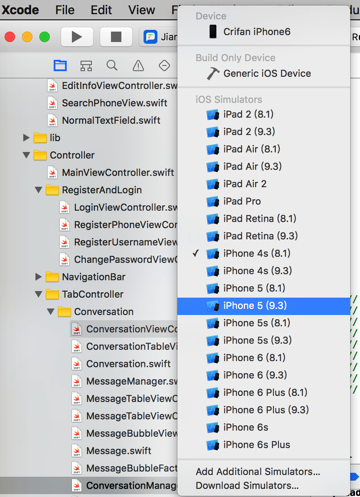
Task: Open the Find navigator magnifier icon
Action: 112,65
